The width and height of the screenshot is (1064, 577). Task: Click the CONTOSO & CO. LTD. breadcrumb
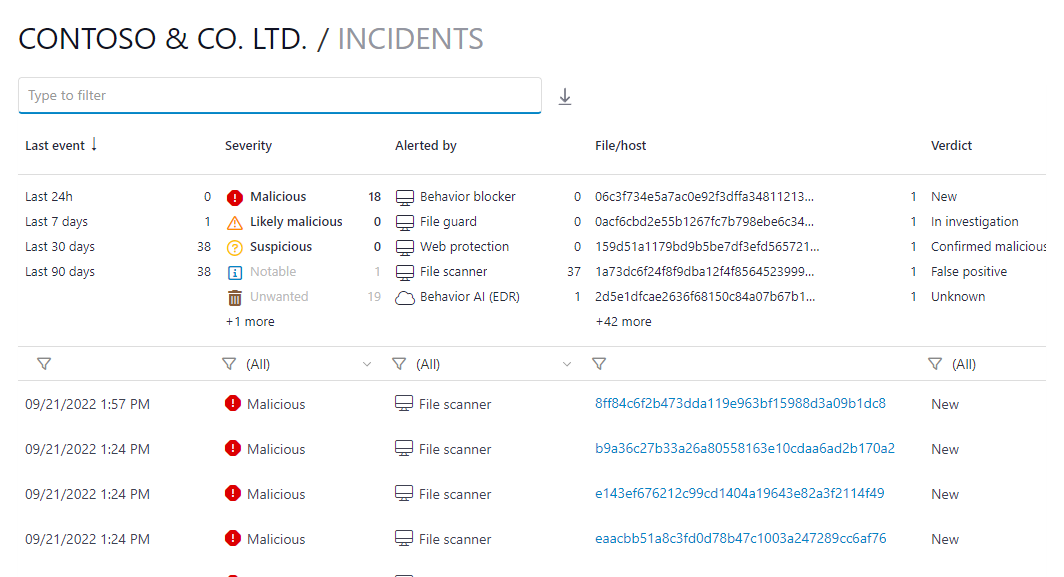coord(155,37)
